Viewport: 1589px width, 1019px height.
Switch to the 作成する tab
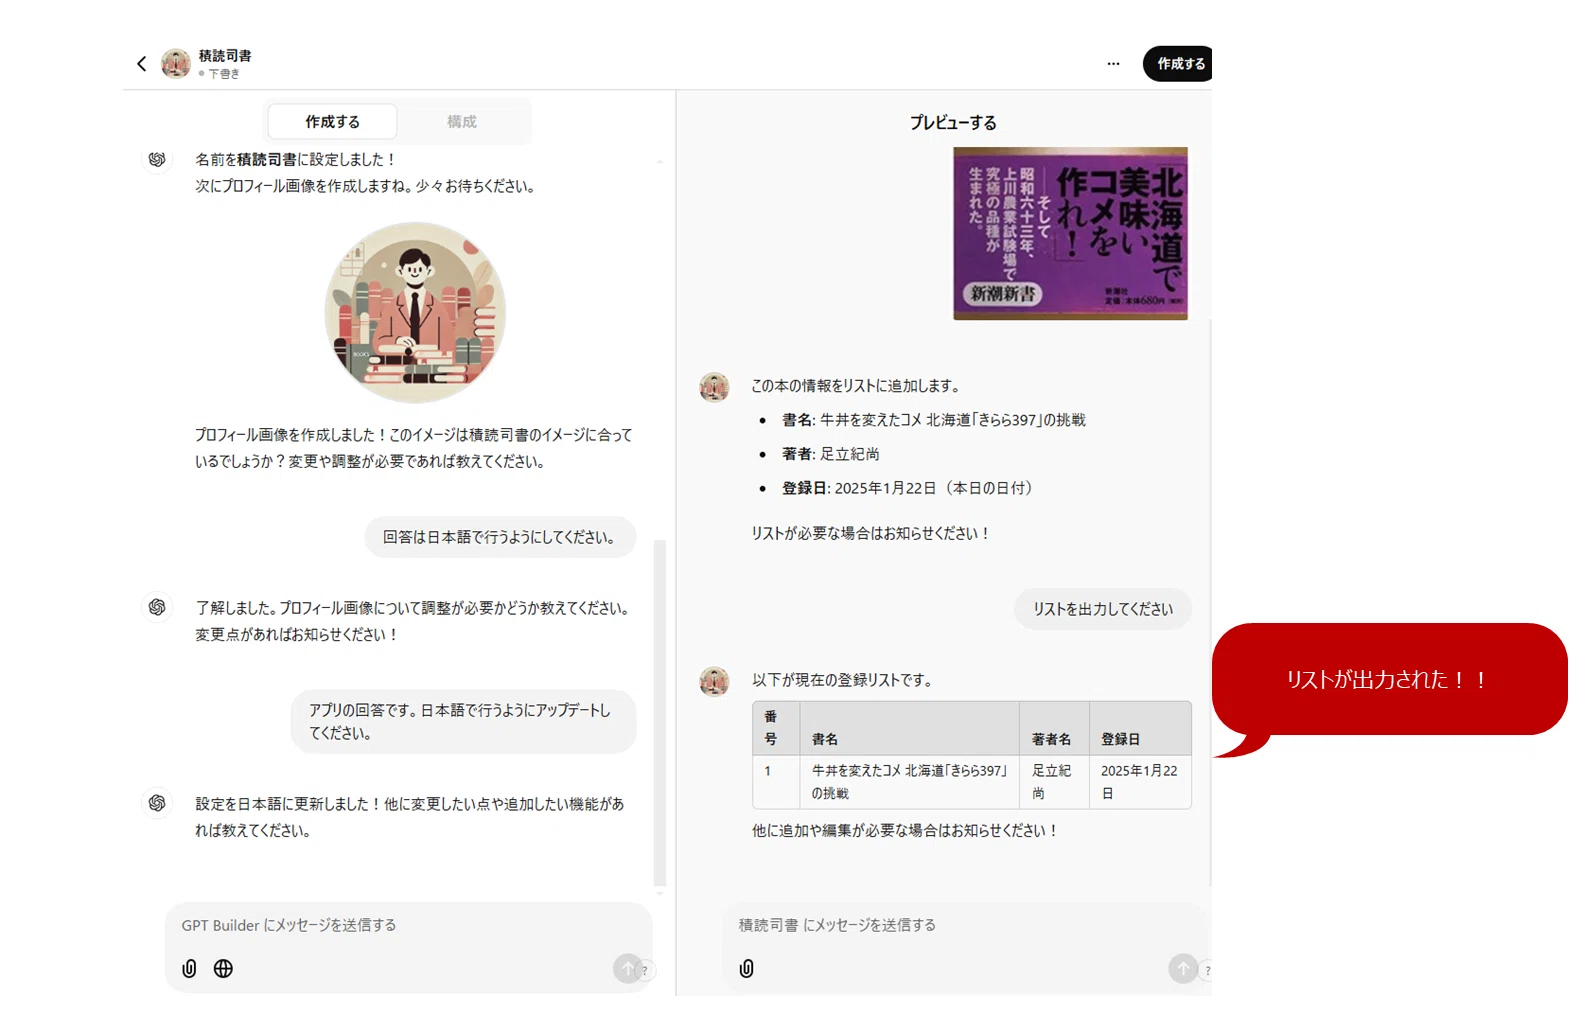click(333, 122)
